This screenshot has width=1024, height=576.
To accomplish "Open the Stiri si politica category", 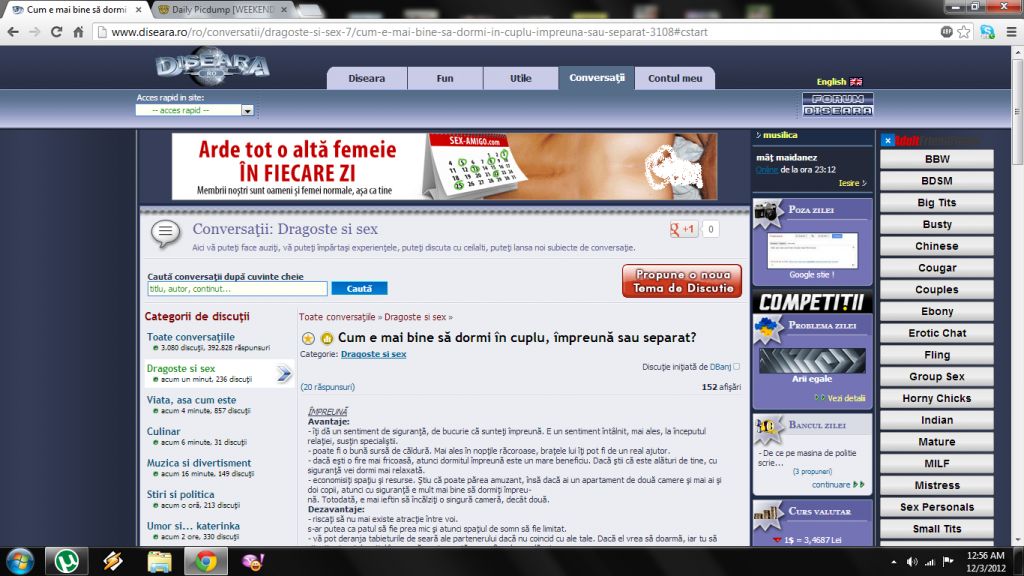I will point(180,494).
